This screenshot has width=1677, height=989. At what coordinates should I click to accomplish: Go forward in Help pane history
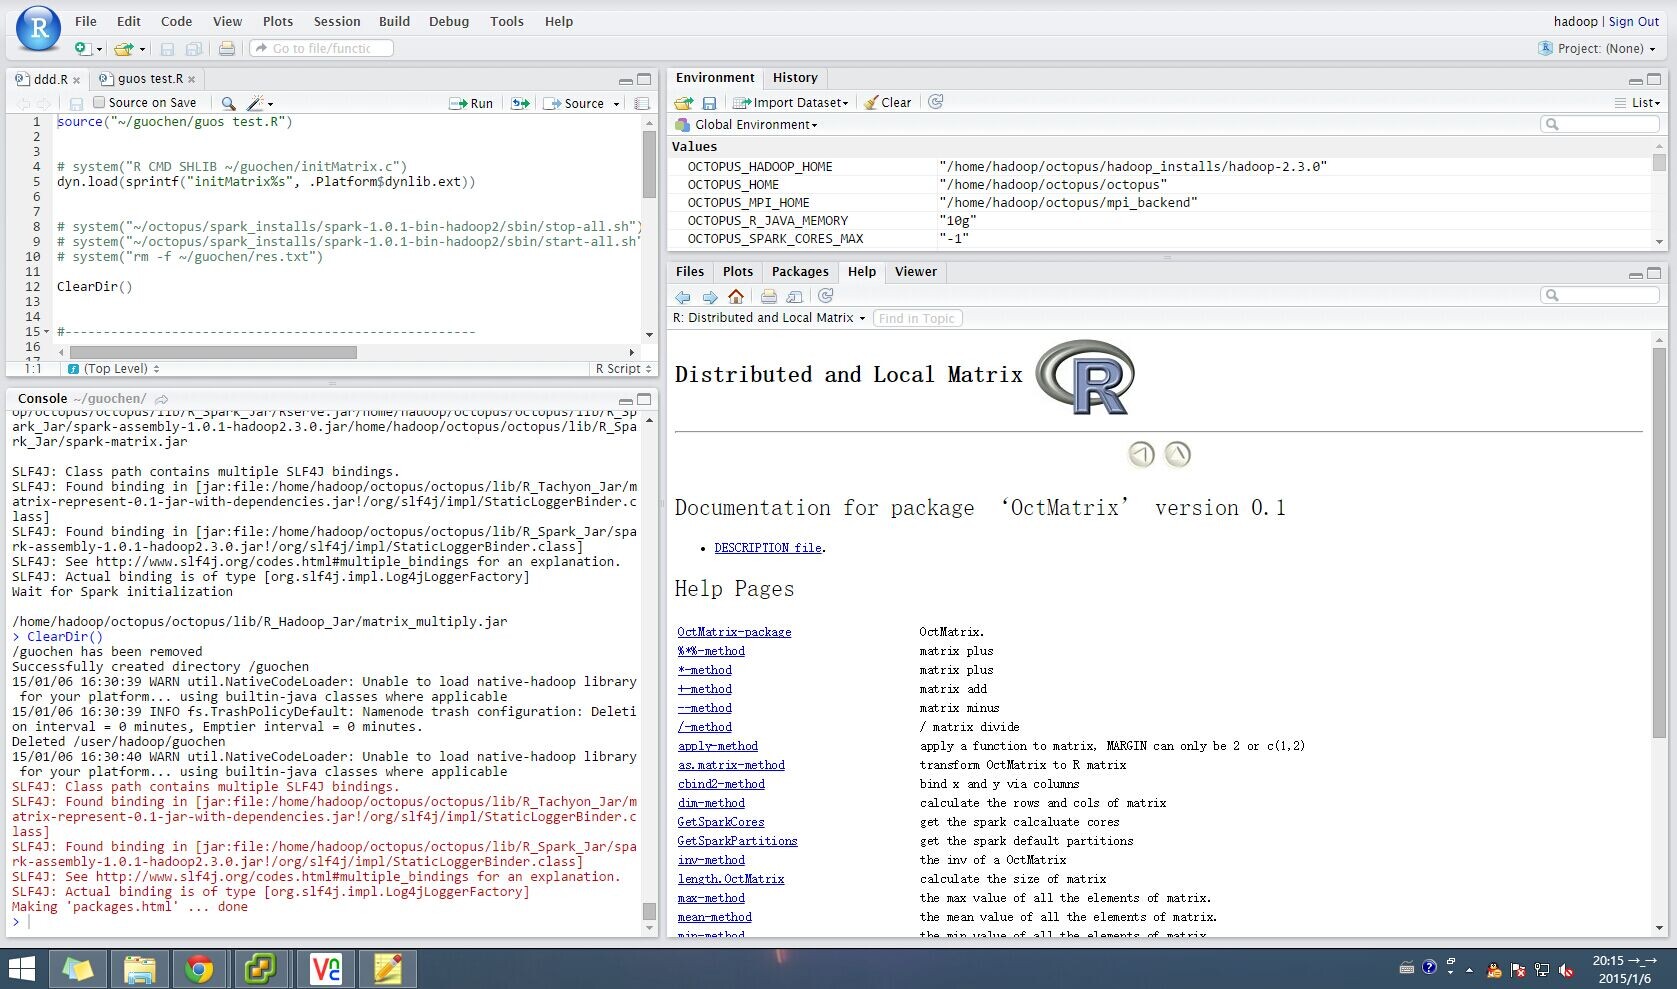click(x=709, y=296)
